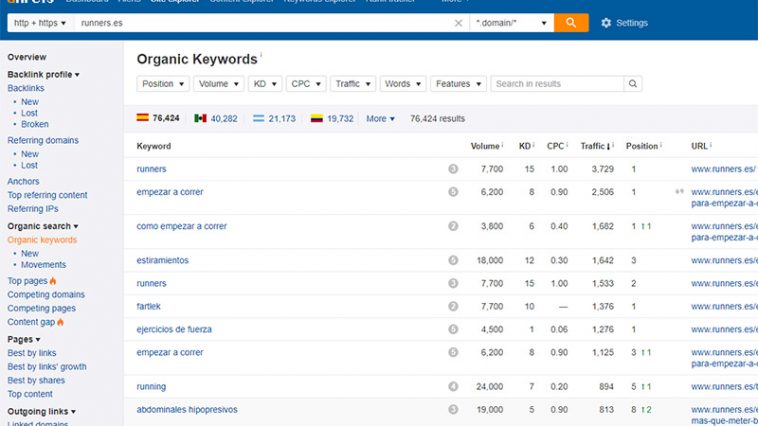Open Anchors in the sidebar
The image size is (758, 426).
coord(23,181)
